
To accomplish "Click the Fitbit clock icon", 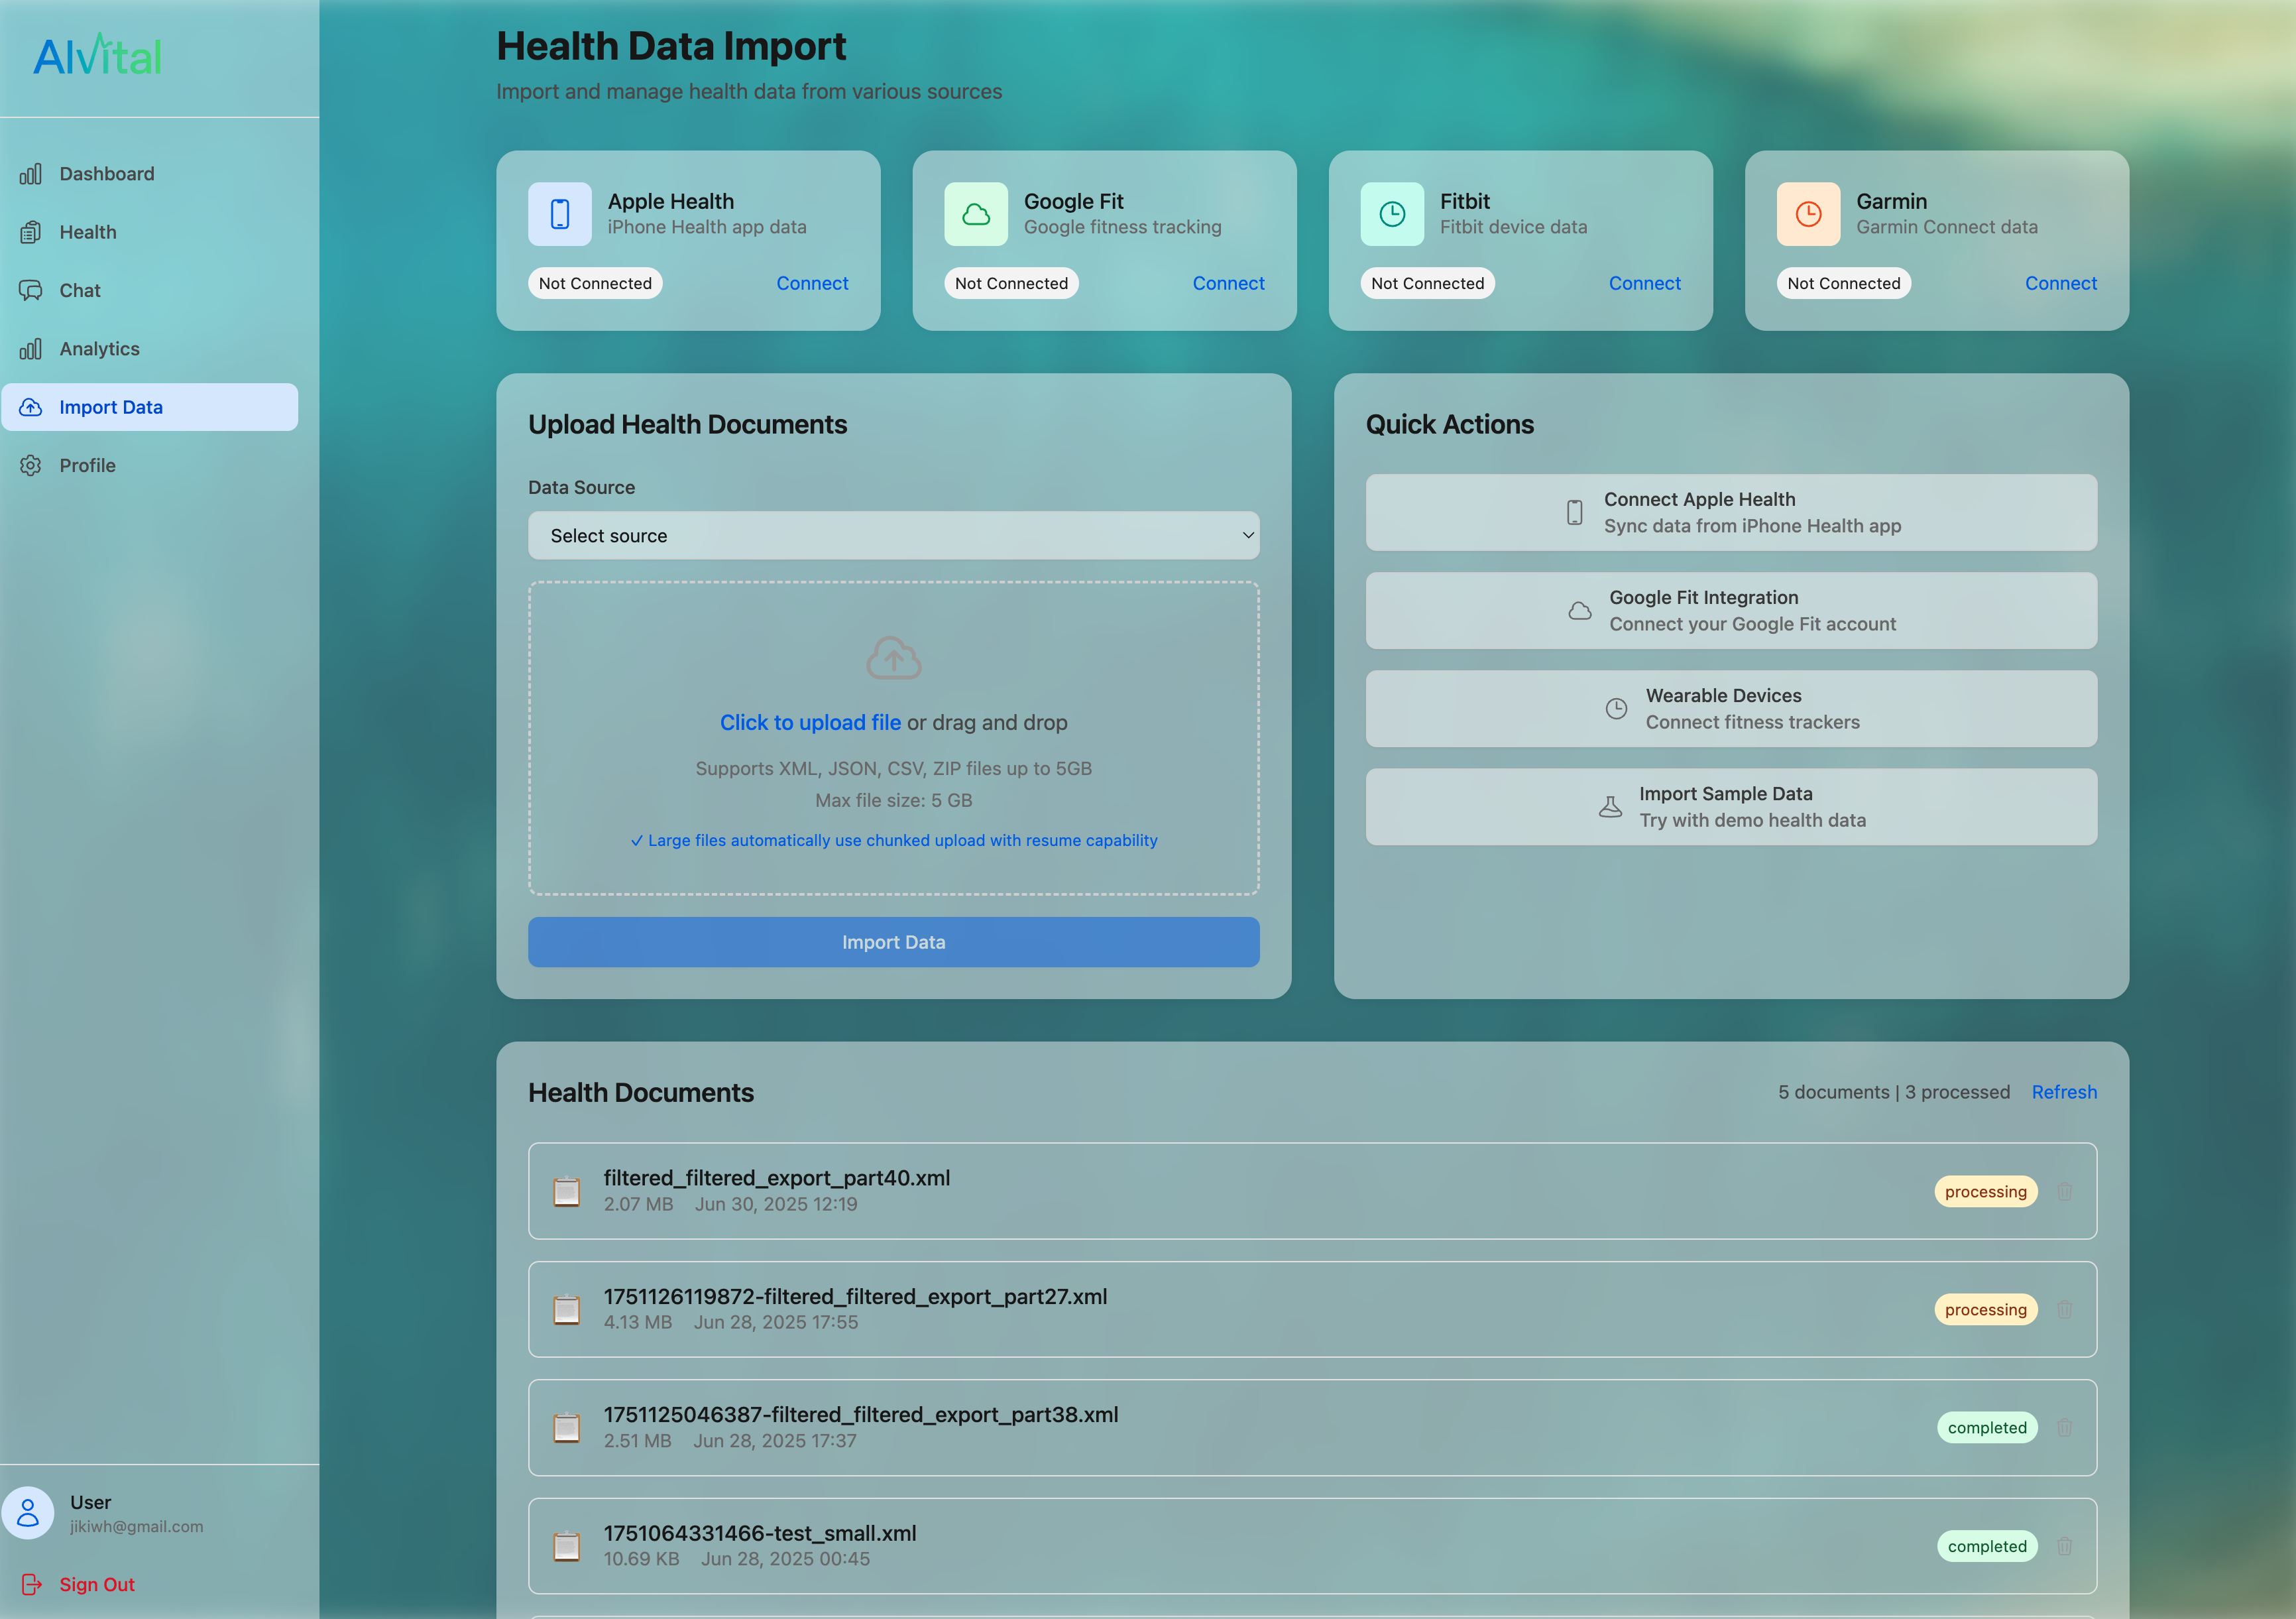I will pos(1392,213).
